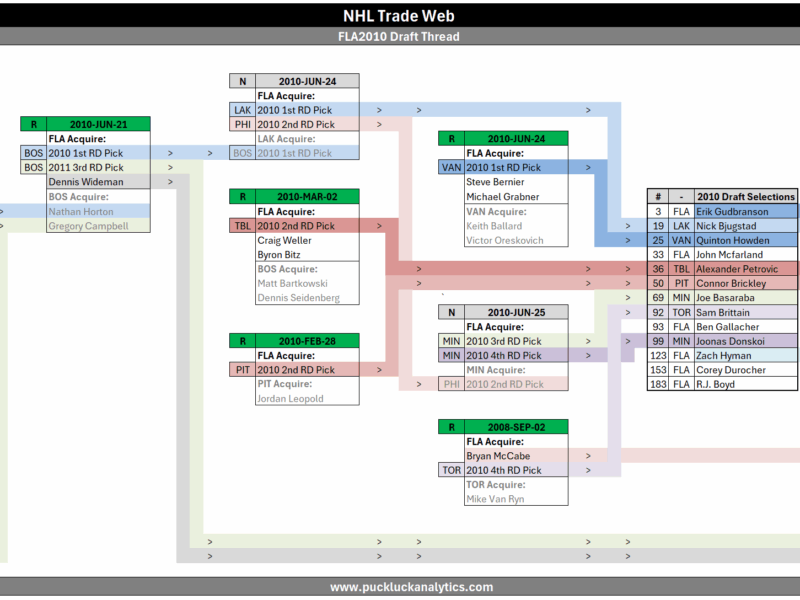Viewport: 800px width, 600px height.
Task: Select the Michael Grabner cell
Action: pos(516,196)
